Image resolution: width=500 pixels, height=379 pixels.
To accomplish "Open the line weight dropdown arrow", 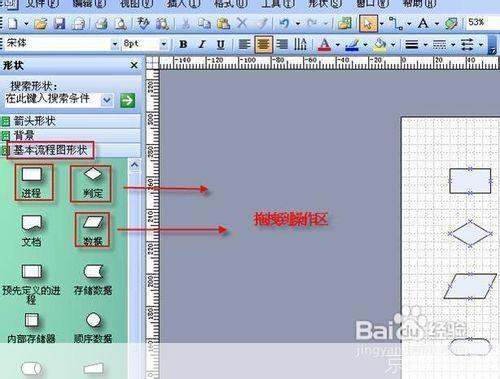I will pos(425,45).
